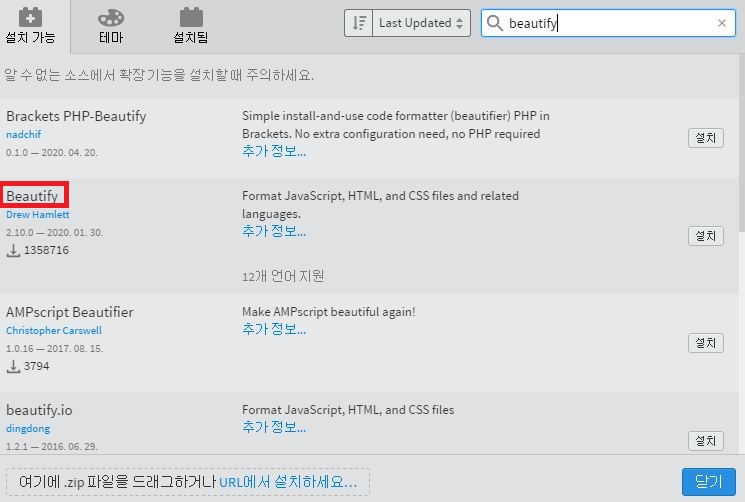Open author link Drew Hamlett
Viewport: 745px width, 502px height.
[x=38, y=215]
